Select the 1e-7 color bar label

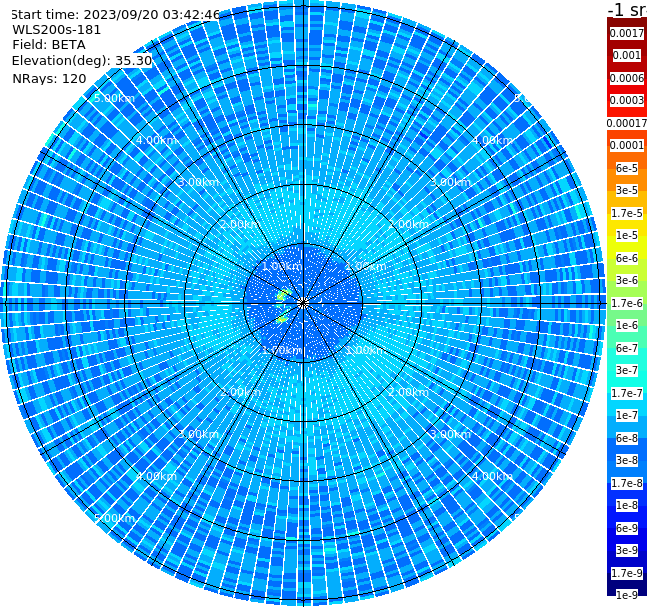click(627, 415)
